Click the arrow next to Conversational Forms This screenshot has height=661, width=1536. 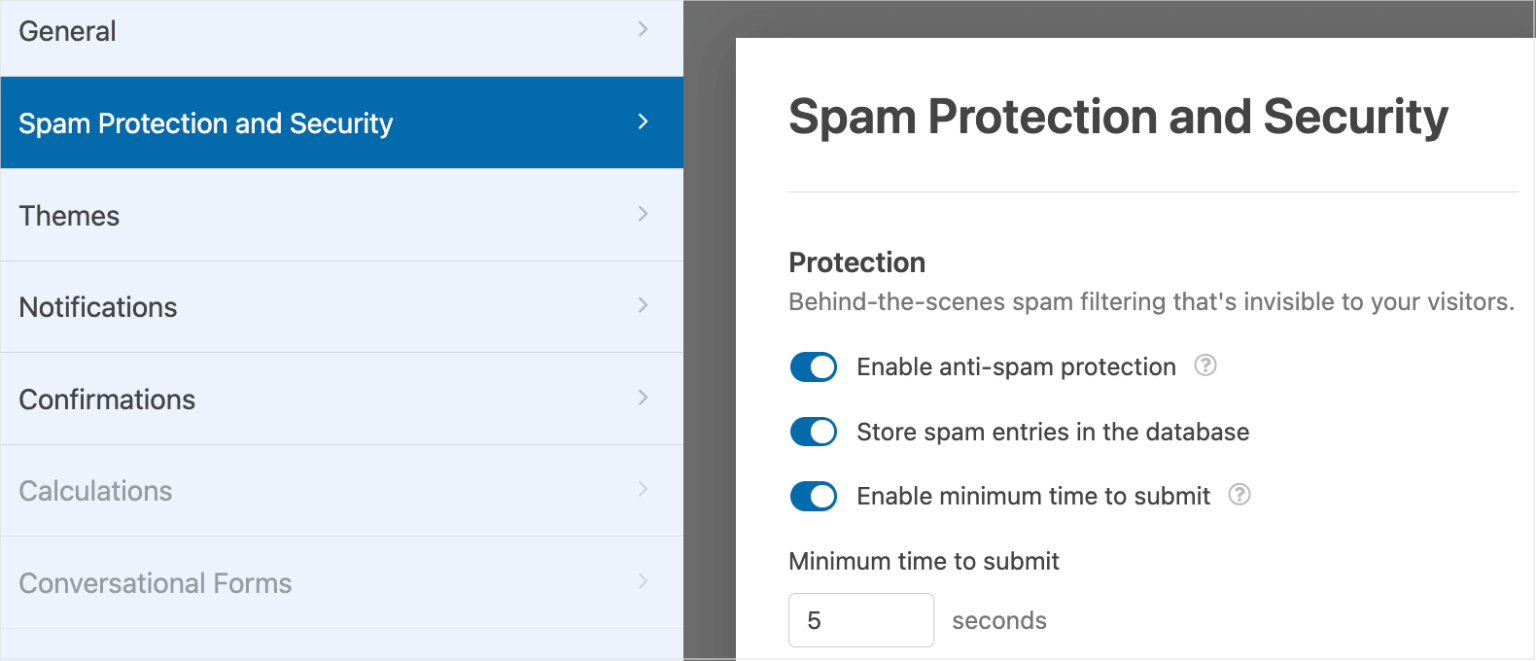[643, 582]
